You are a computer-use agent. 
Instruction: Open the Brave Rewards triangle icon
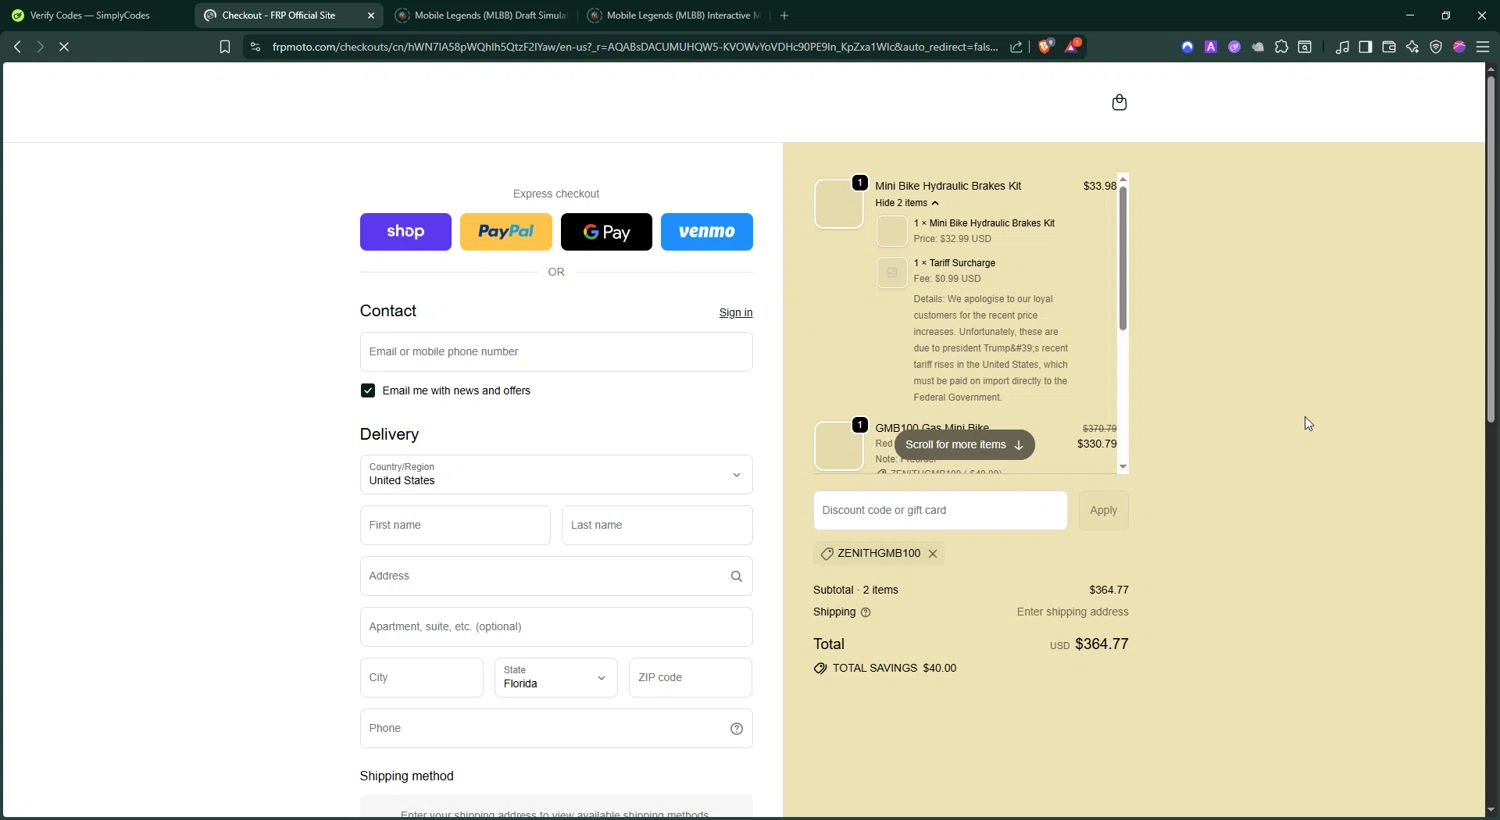click(x=1072, y=46)
